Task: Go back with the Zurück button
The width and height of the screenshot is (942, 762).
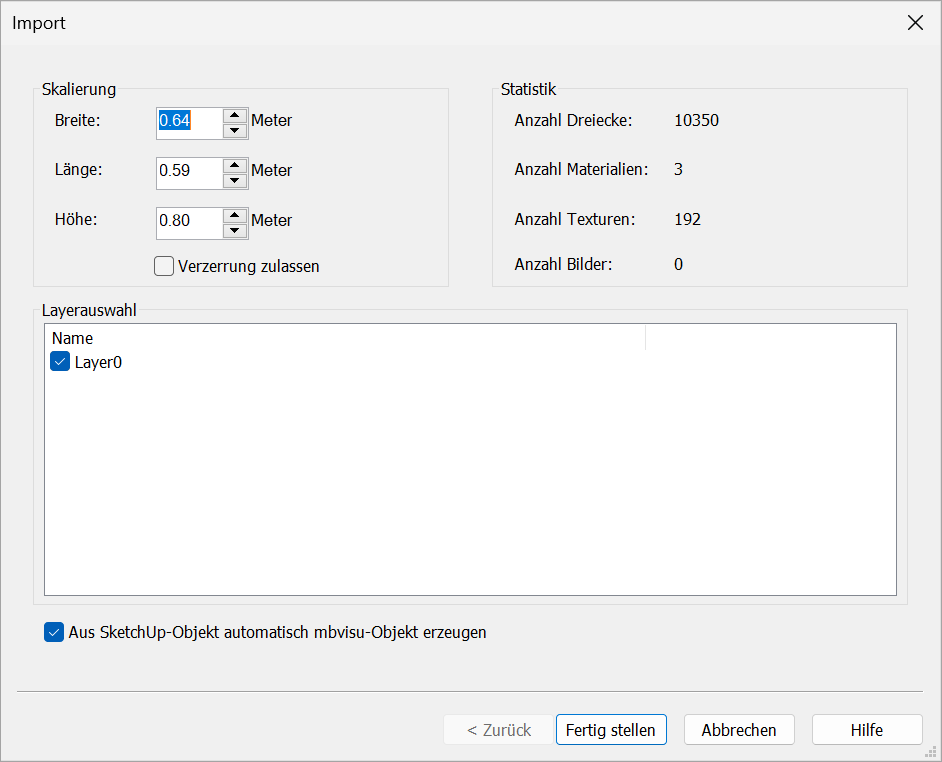Action: [x=499, y=730]
